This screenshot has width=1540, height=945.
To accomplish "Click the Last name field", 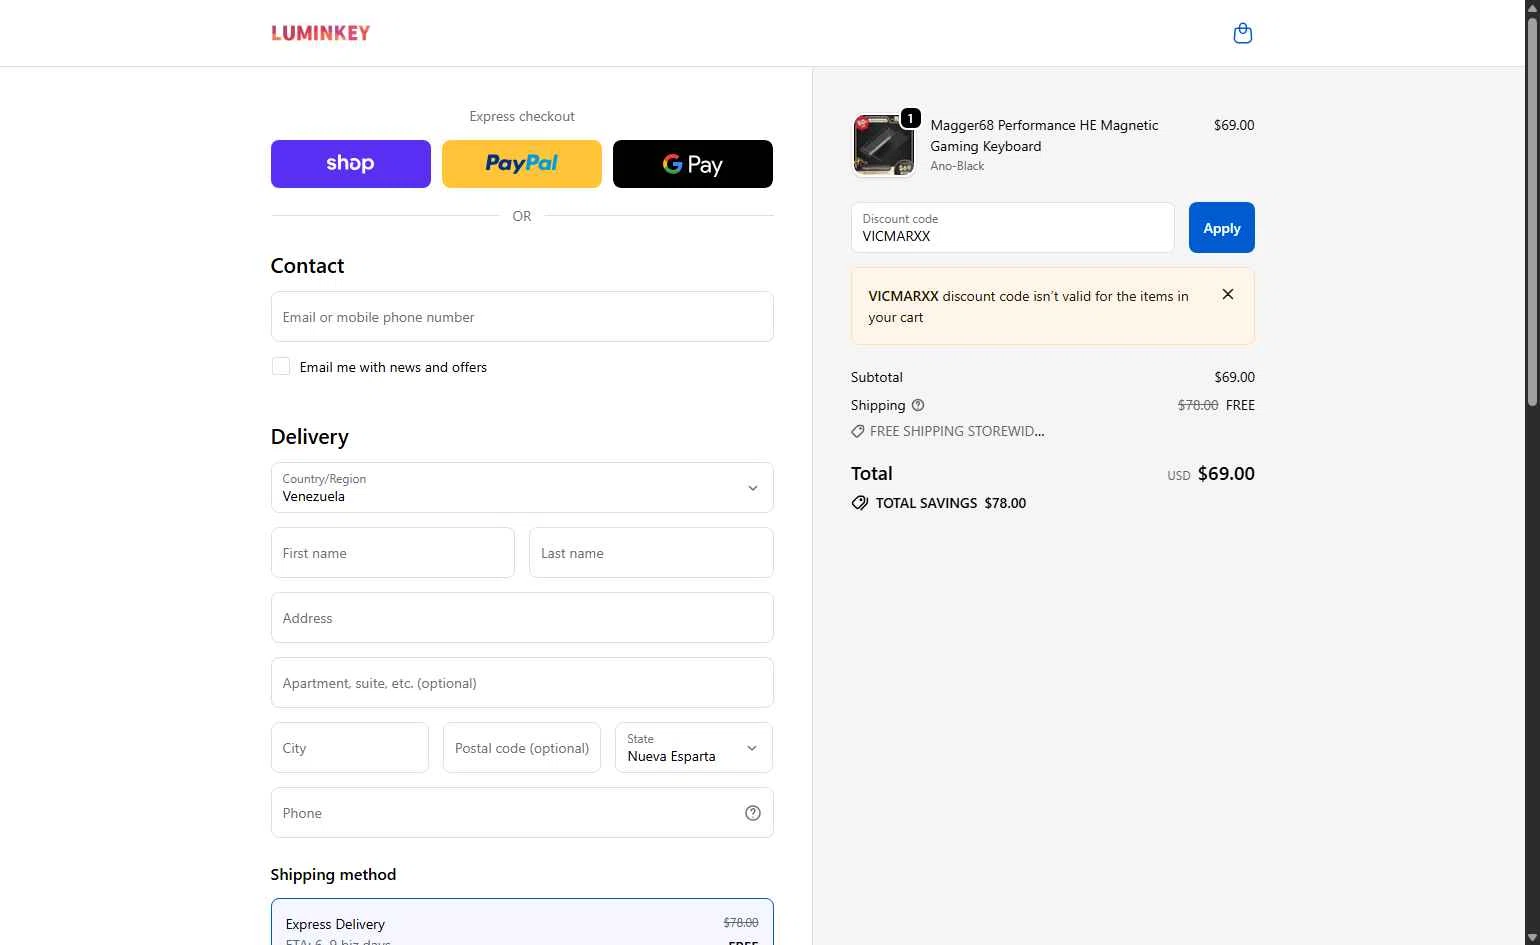I will (x=651, y=553).
